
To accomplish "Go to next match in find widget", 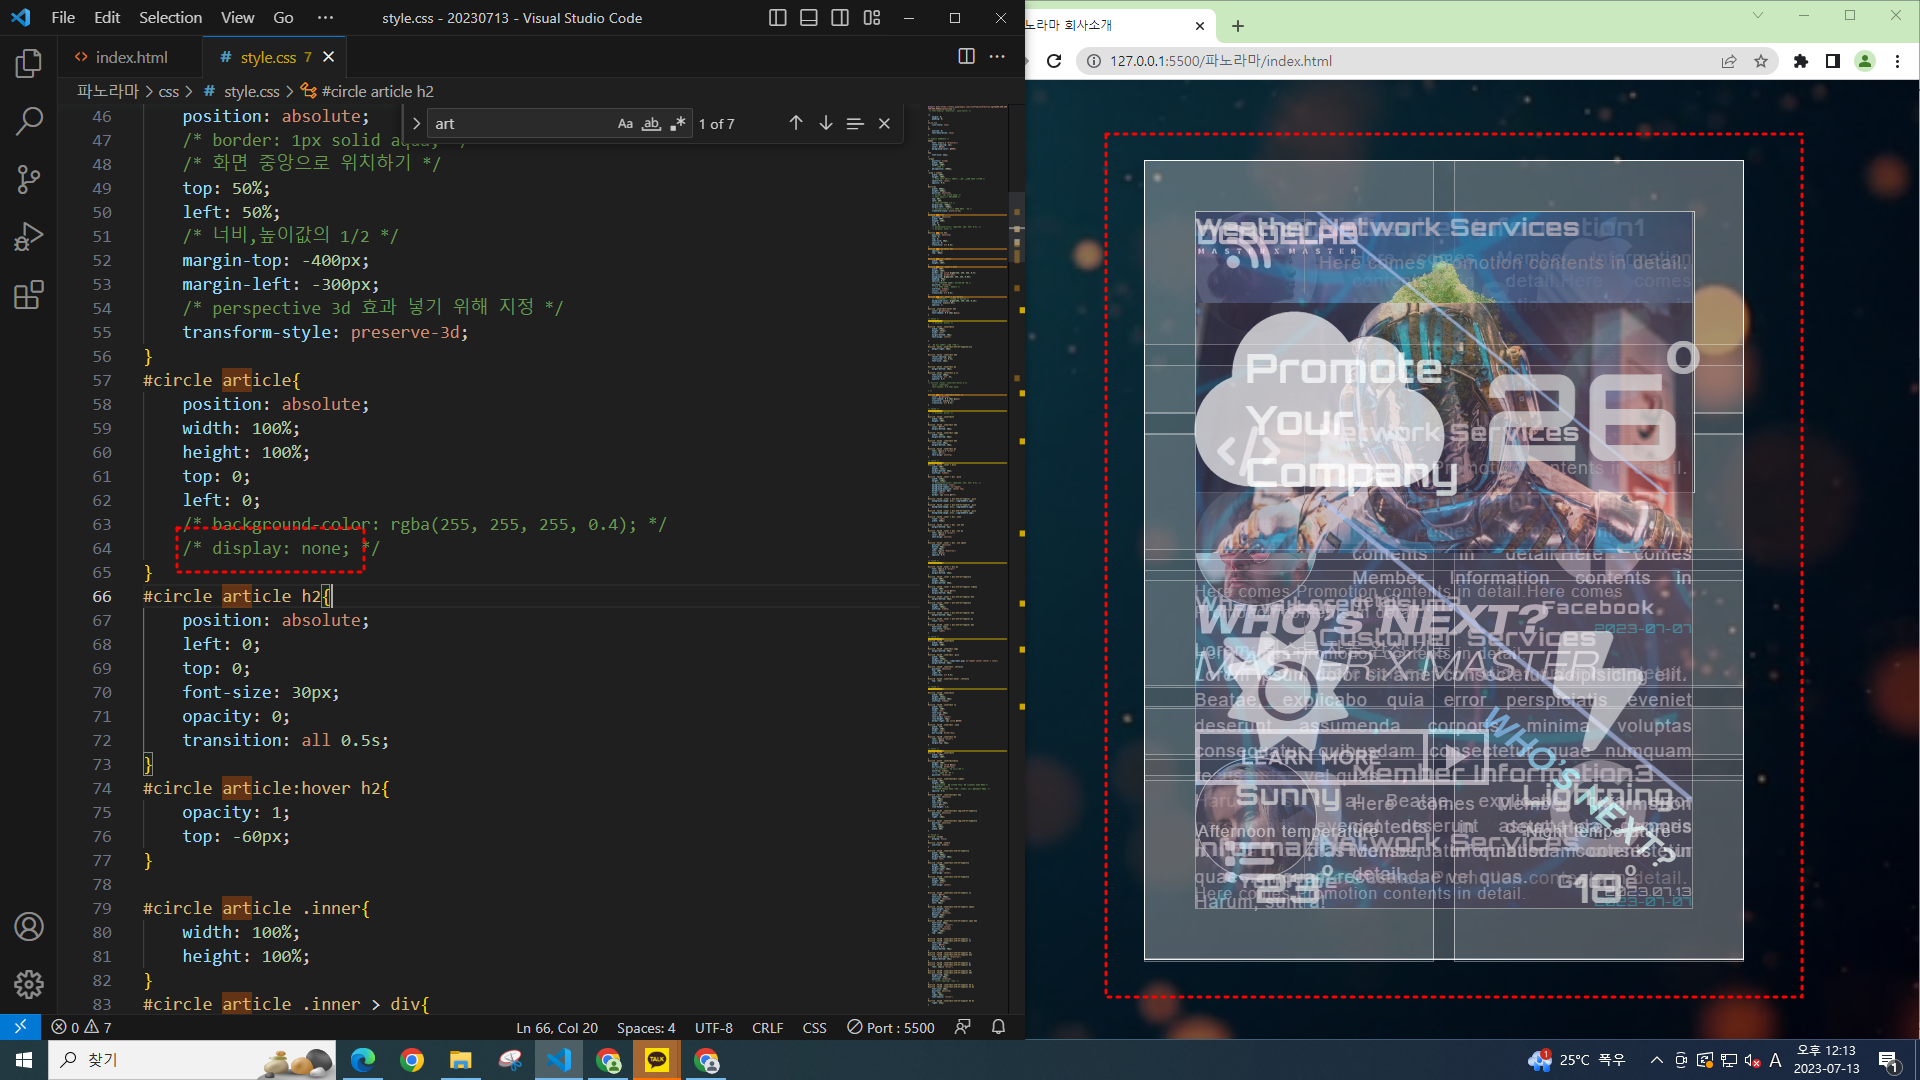I will pos(826,123).
